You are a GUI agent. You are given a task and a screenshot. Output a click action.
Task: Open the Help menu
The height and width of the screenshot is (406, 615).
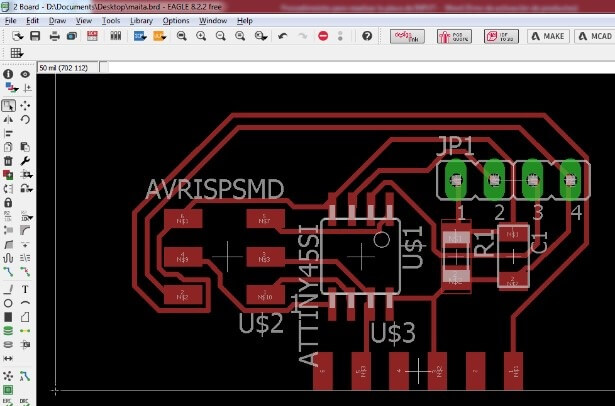[245, 21]
